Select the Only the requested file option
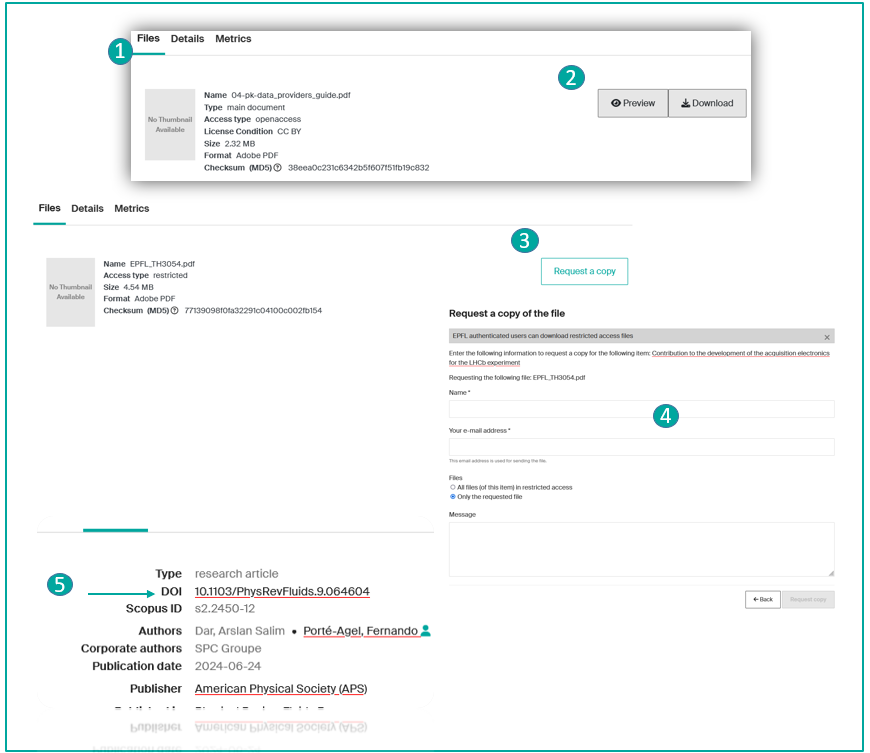870x753 pixels. (453, 496)
